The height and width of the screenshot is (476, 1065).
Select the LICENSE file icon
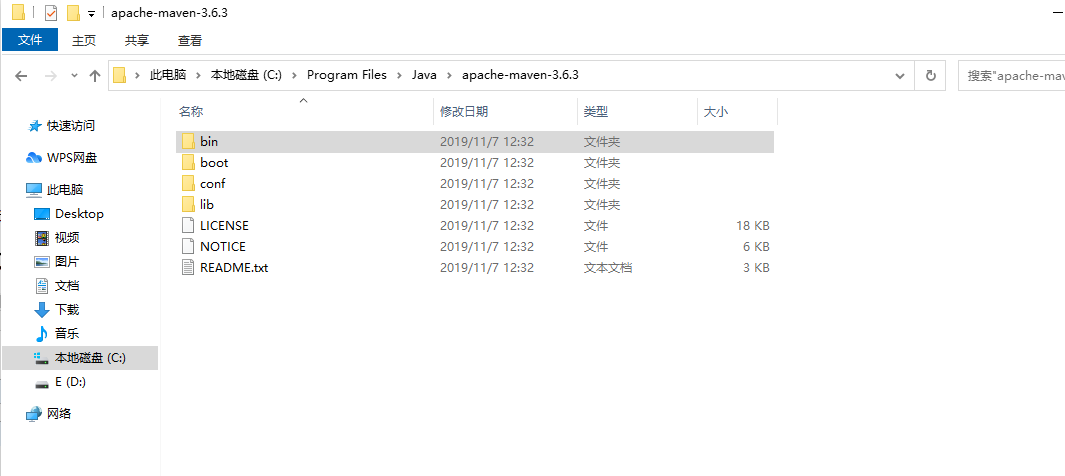pos(188,225)
